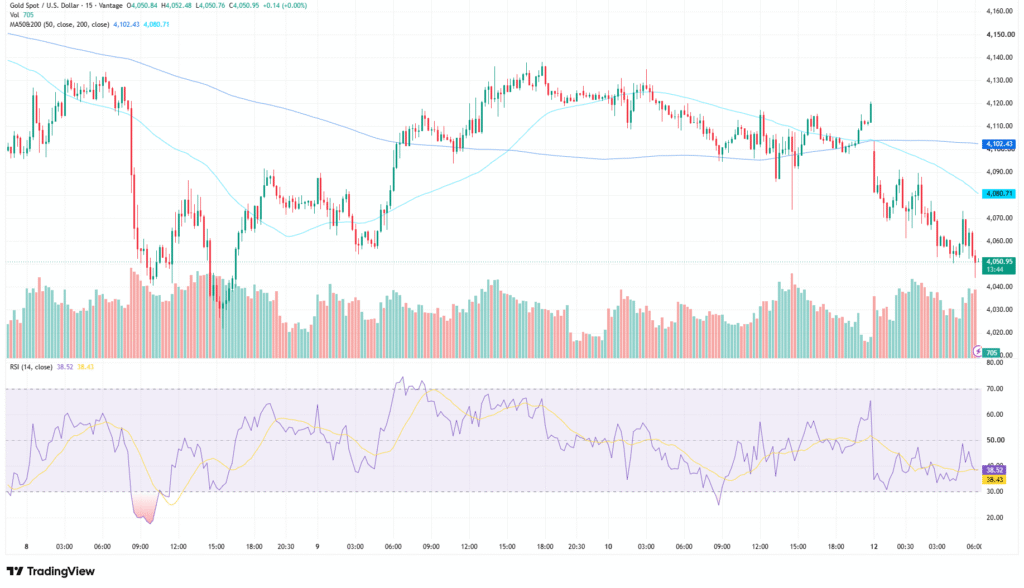
Task: Click the 4,080.71 value in the MA legend
Action: coord(156,24)
